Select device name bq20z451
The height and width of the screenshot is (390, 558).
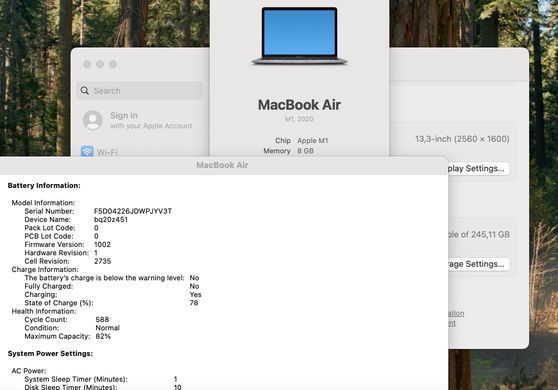pos(111,220)
